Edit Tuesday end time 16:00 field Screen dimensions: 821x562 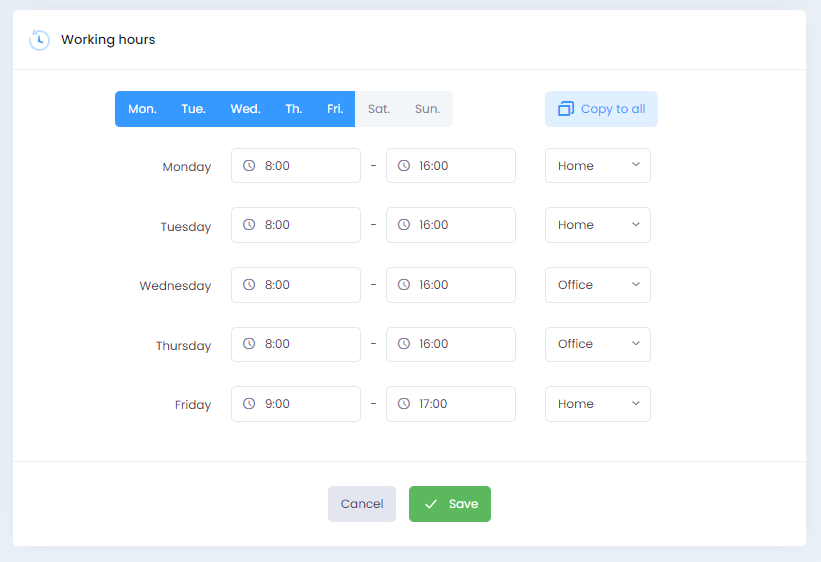pyautogui.click(x=451, y=225)
